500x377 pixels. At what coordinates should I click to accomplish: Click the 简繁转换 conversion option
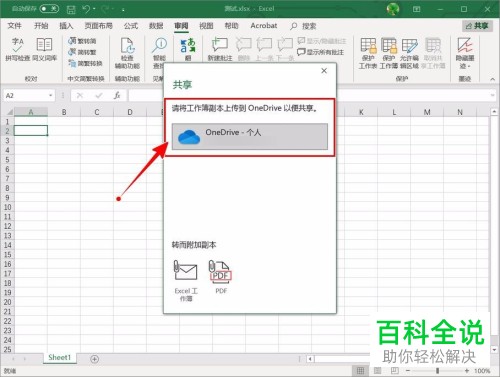[x=85, y=63]
